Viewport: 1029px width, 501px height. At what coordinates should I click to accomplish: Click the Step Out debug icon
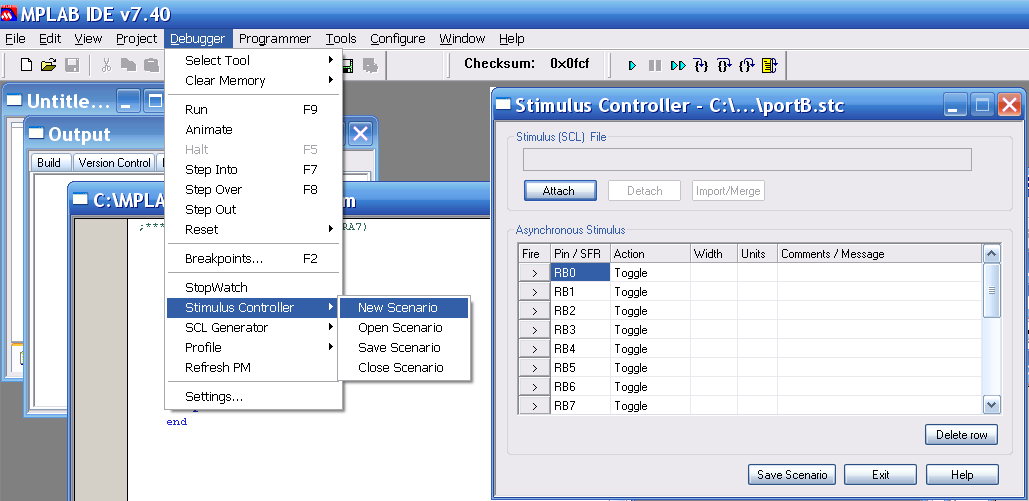[x=747, y=65]
